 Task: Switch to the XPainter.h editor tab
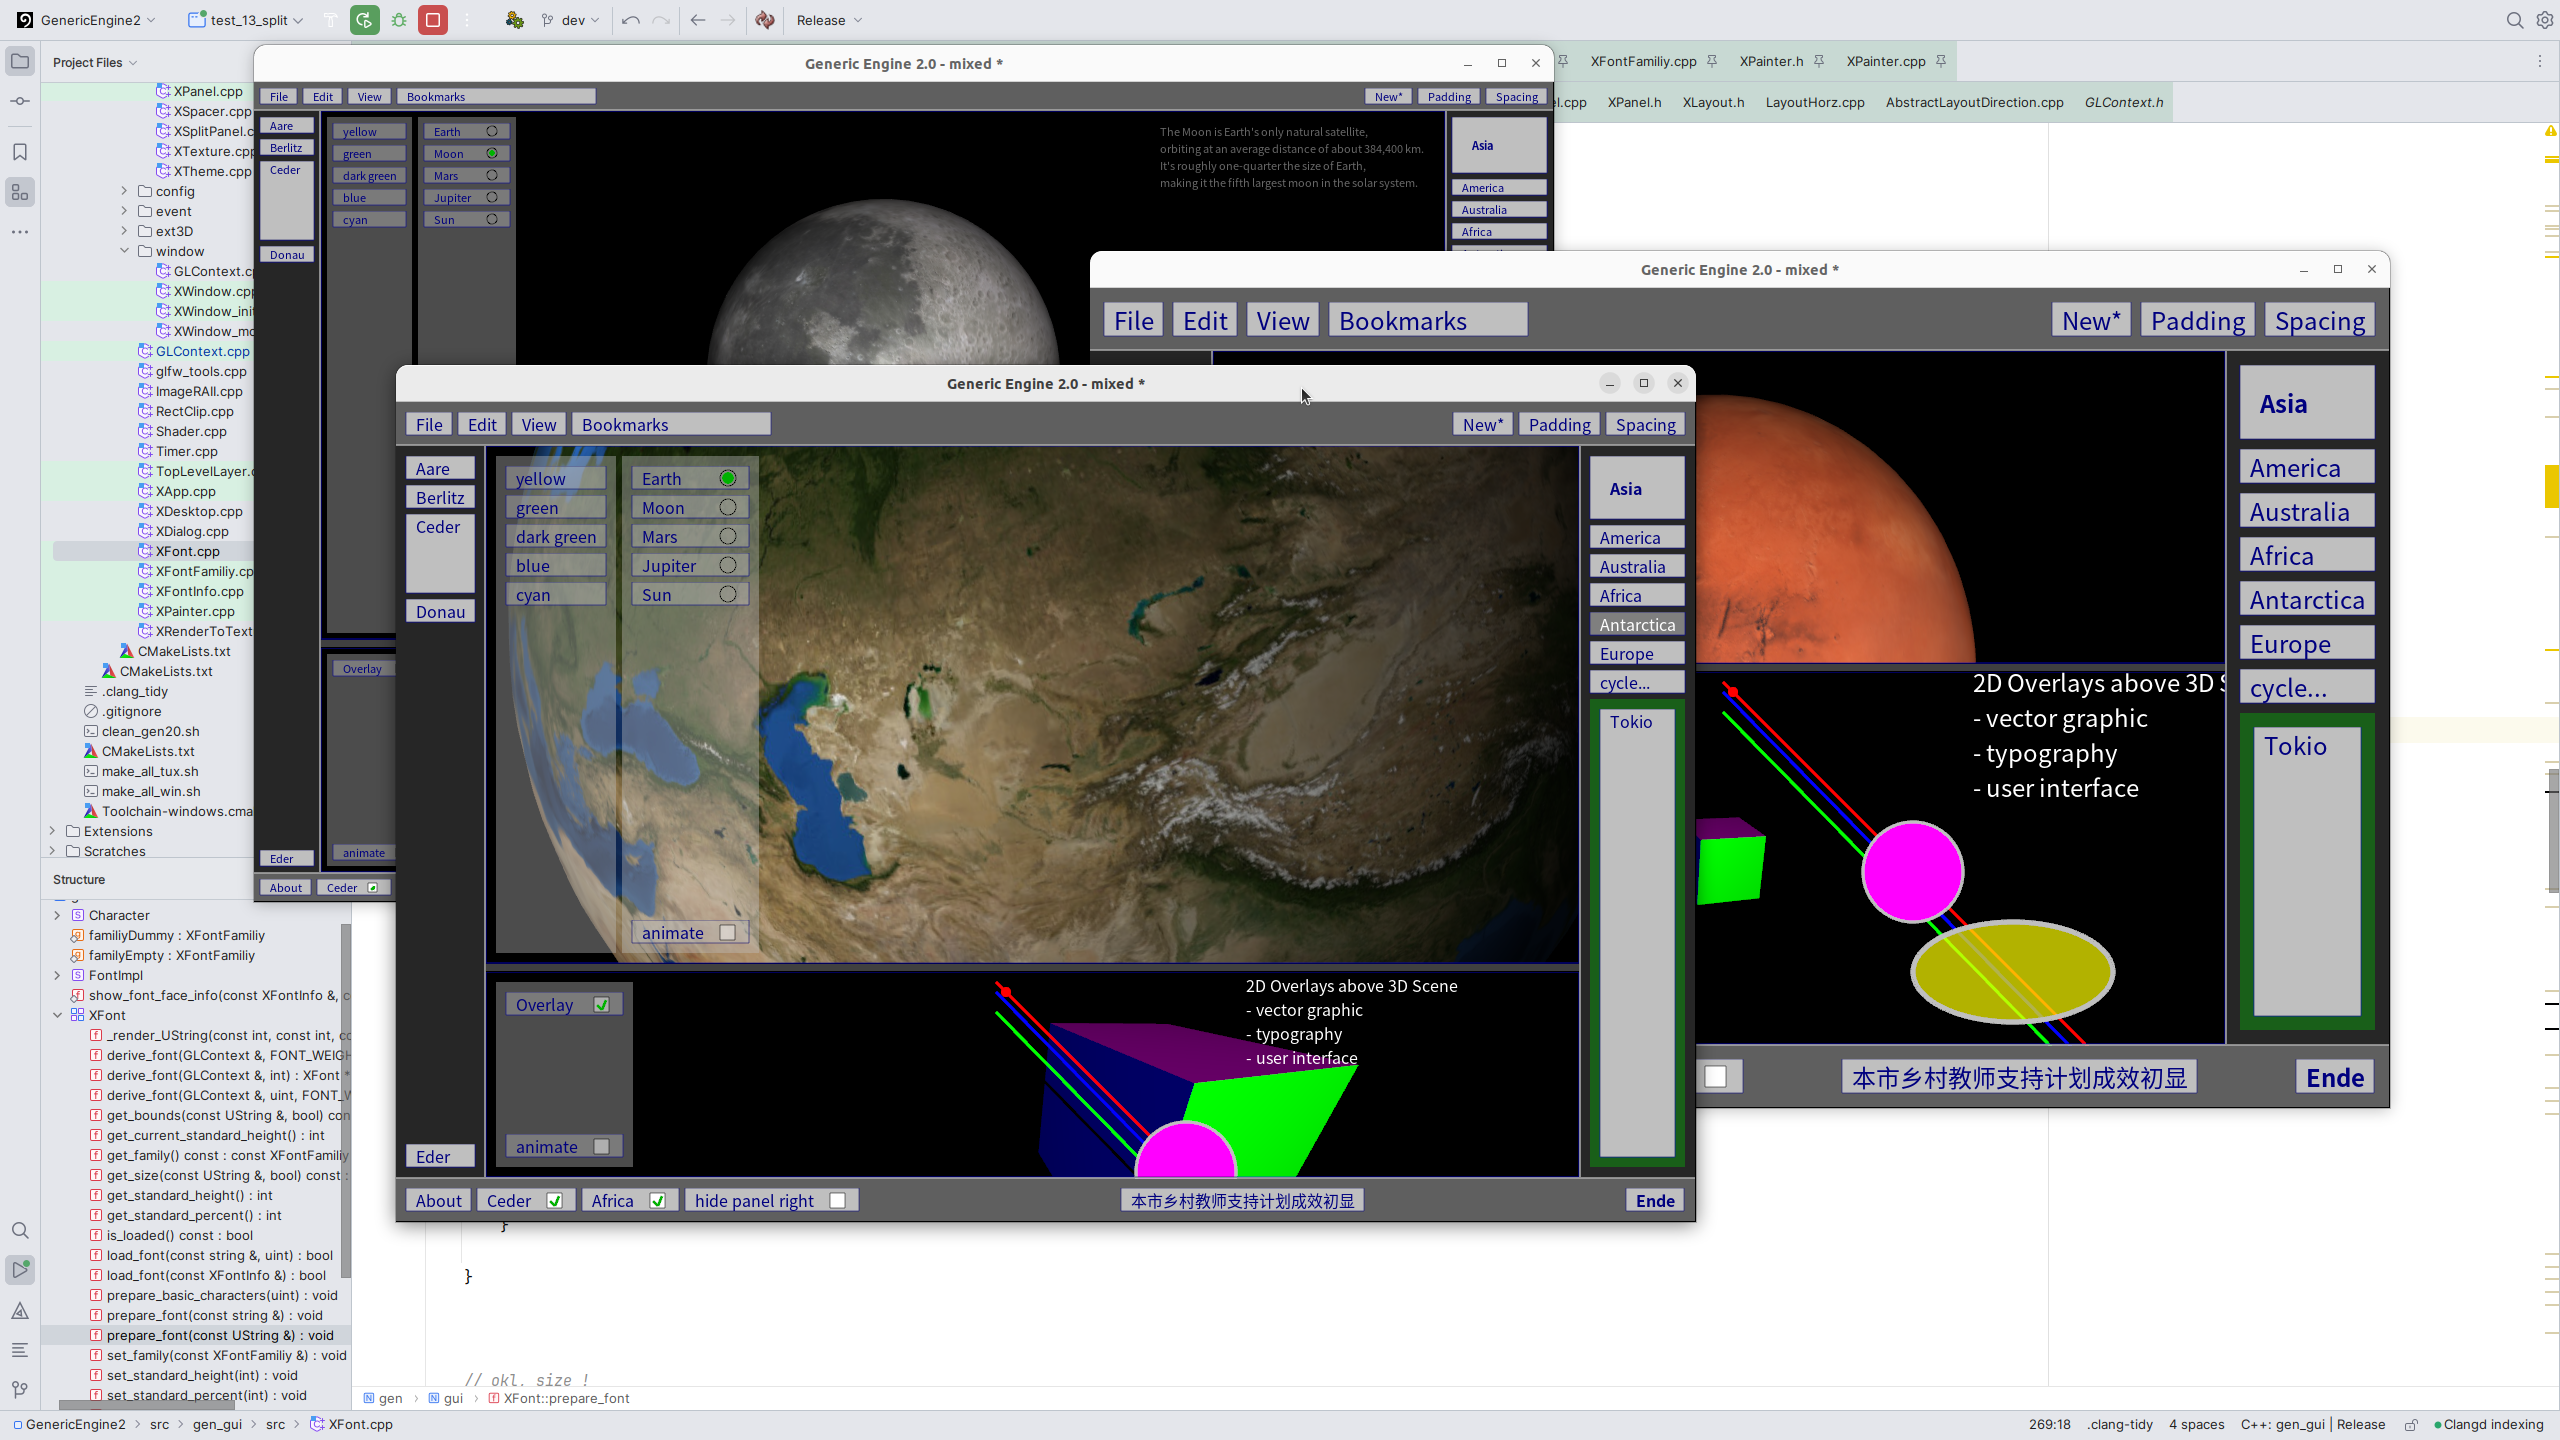tap(1771, 61)
